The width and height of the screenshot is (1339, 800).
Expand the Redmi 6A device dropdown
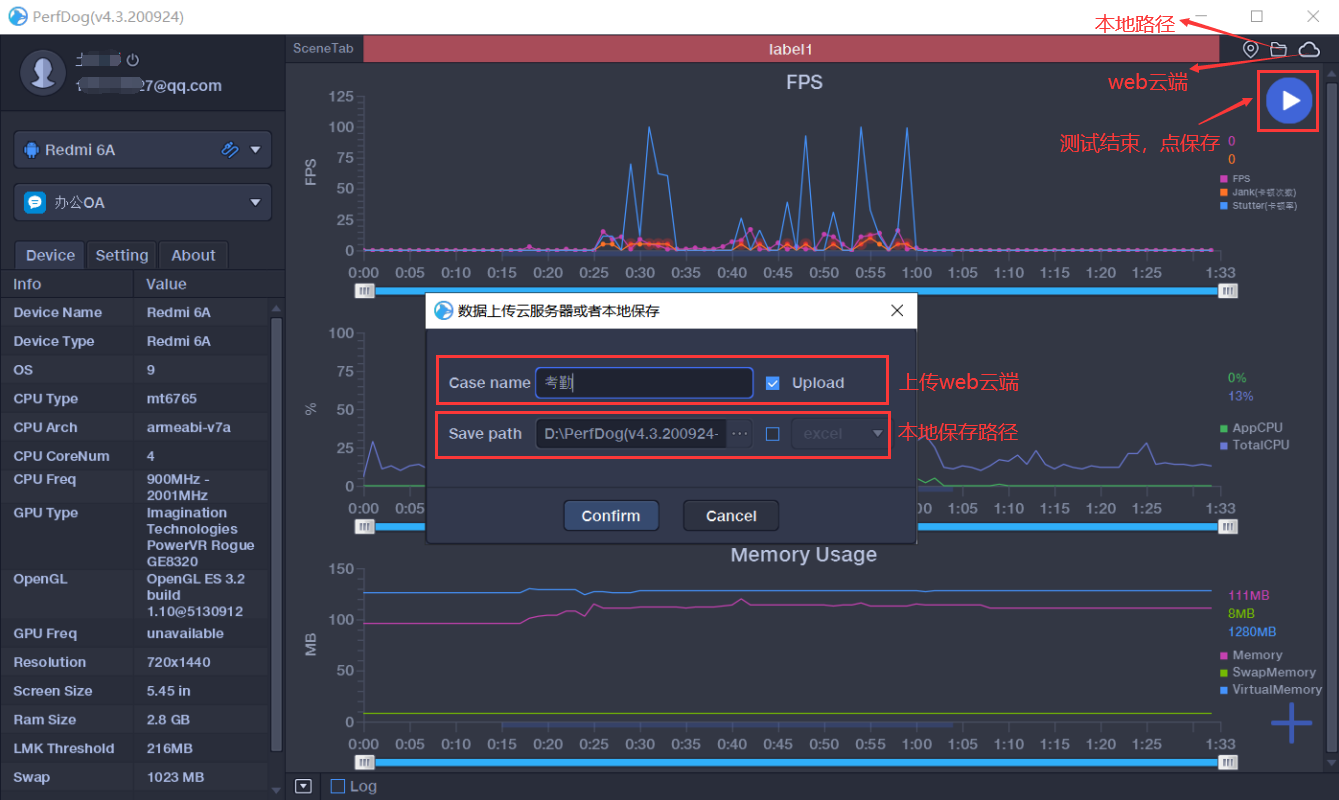(x=255, y=150)
